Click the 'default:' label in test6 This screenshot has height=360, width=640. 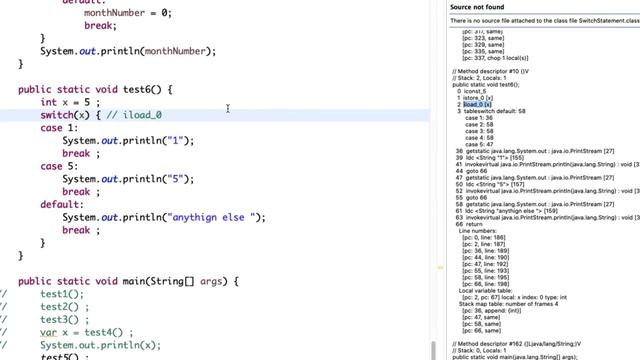(x=62, y=204)
